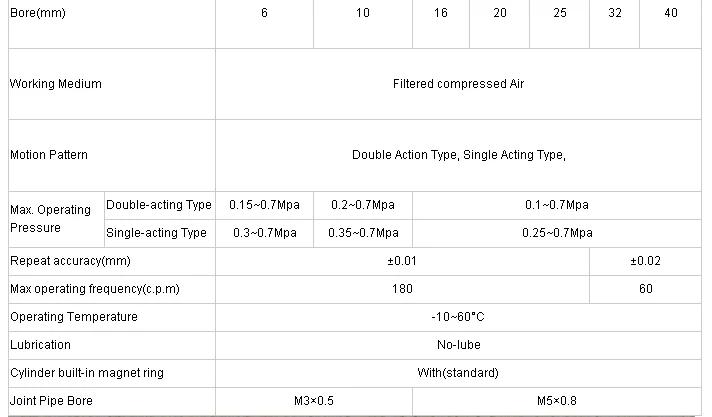The image size is (712, 417).
Task: Click the Filtered compressed Air cell
Action: tap(458, 85)
